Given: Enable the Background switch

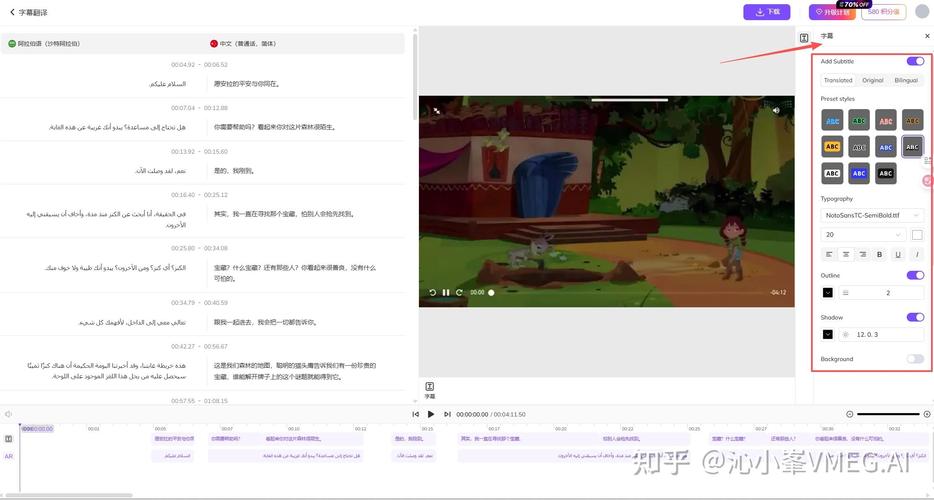Looking at the screenshot, I should (x=916, y=359).
